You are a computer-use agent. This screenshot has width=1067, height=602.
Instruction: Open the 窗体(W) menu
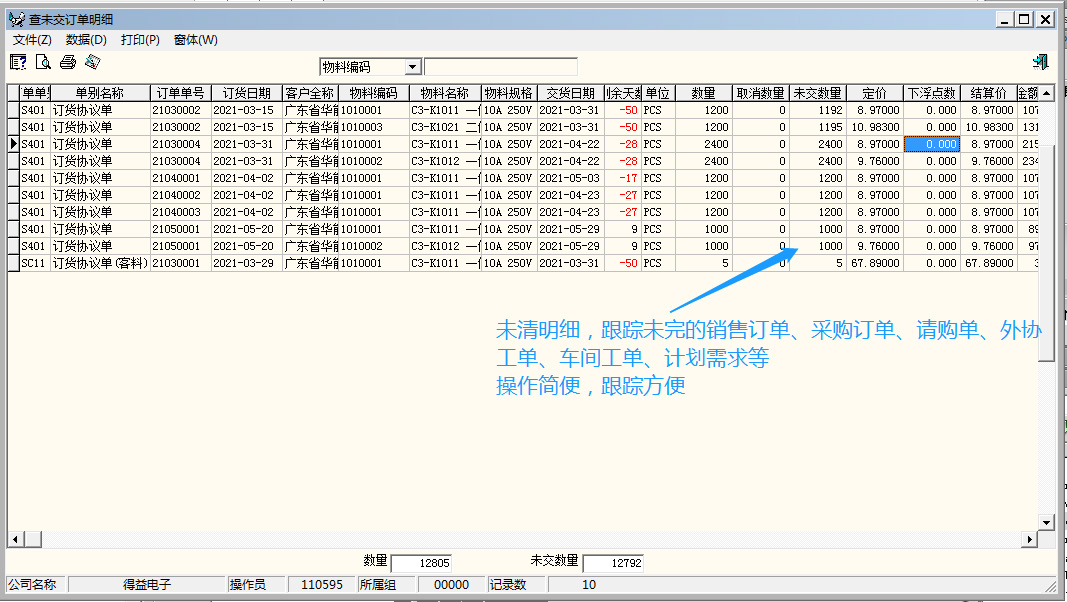(195, 40)
